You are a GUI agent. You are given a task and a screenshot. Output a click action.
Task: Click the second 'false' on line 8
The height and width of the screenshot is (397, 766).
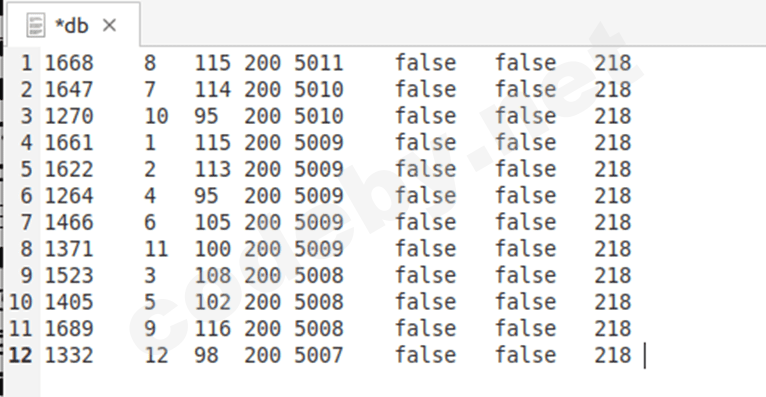tap(526, 249)
